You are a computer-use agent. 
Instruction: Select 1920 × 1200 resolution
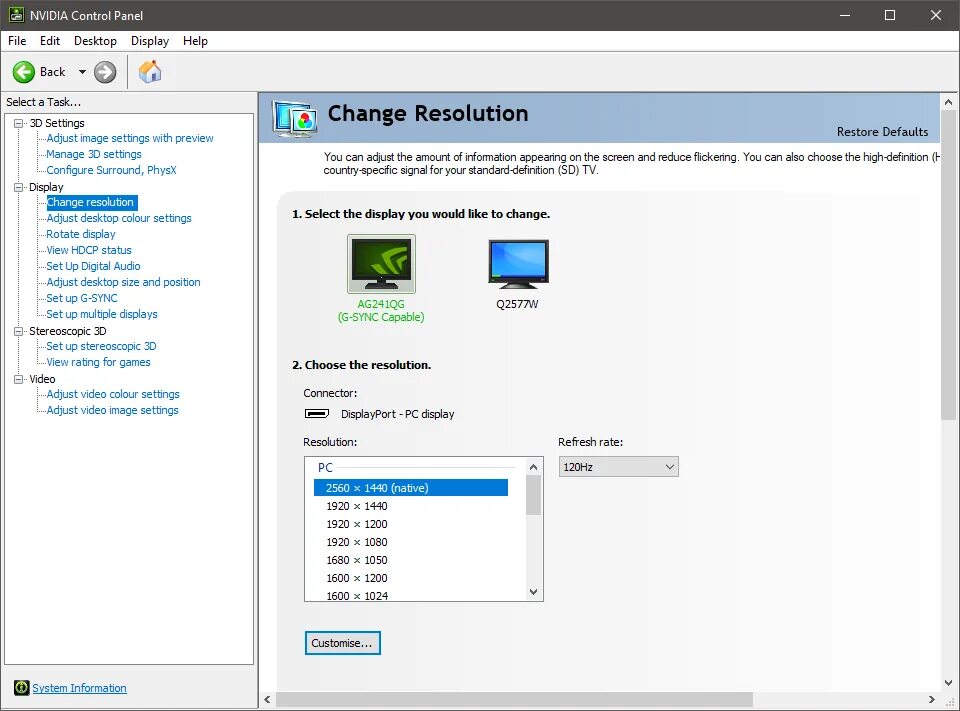tap(357, 524)
